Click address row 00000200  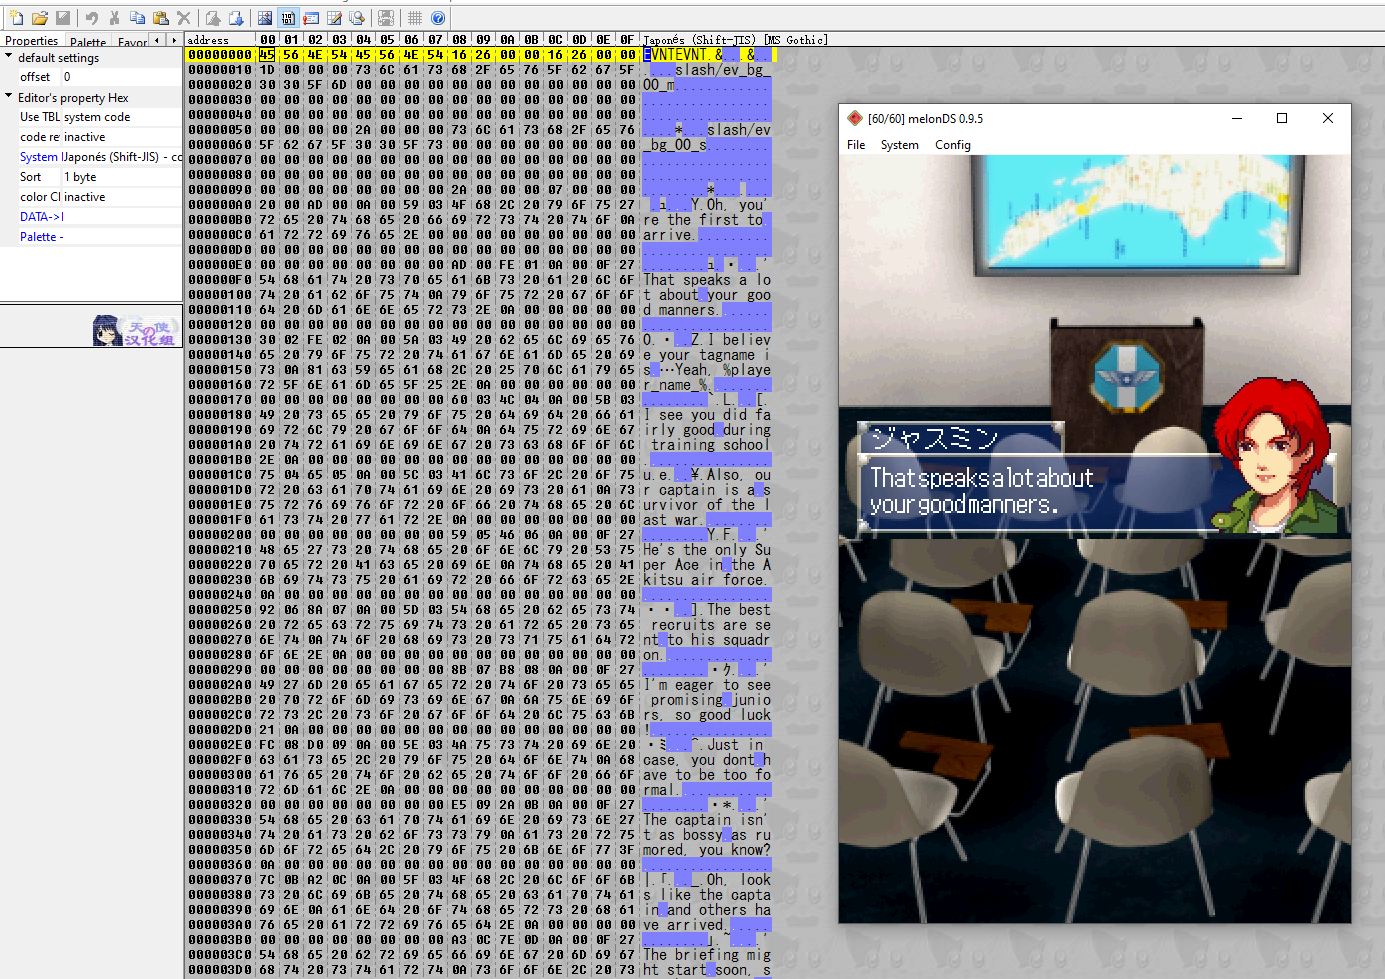pos(220,535)
